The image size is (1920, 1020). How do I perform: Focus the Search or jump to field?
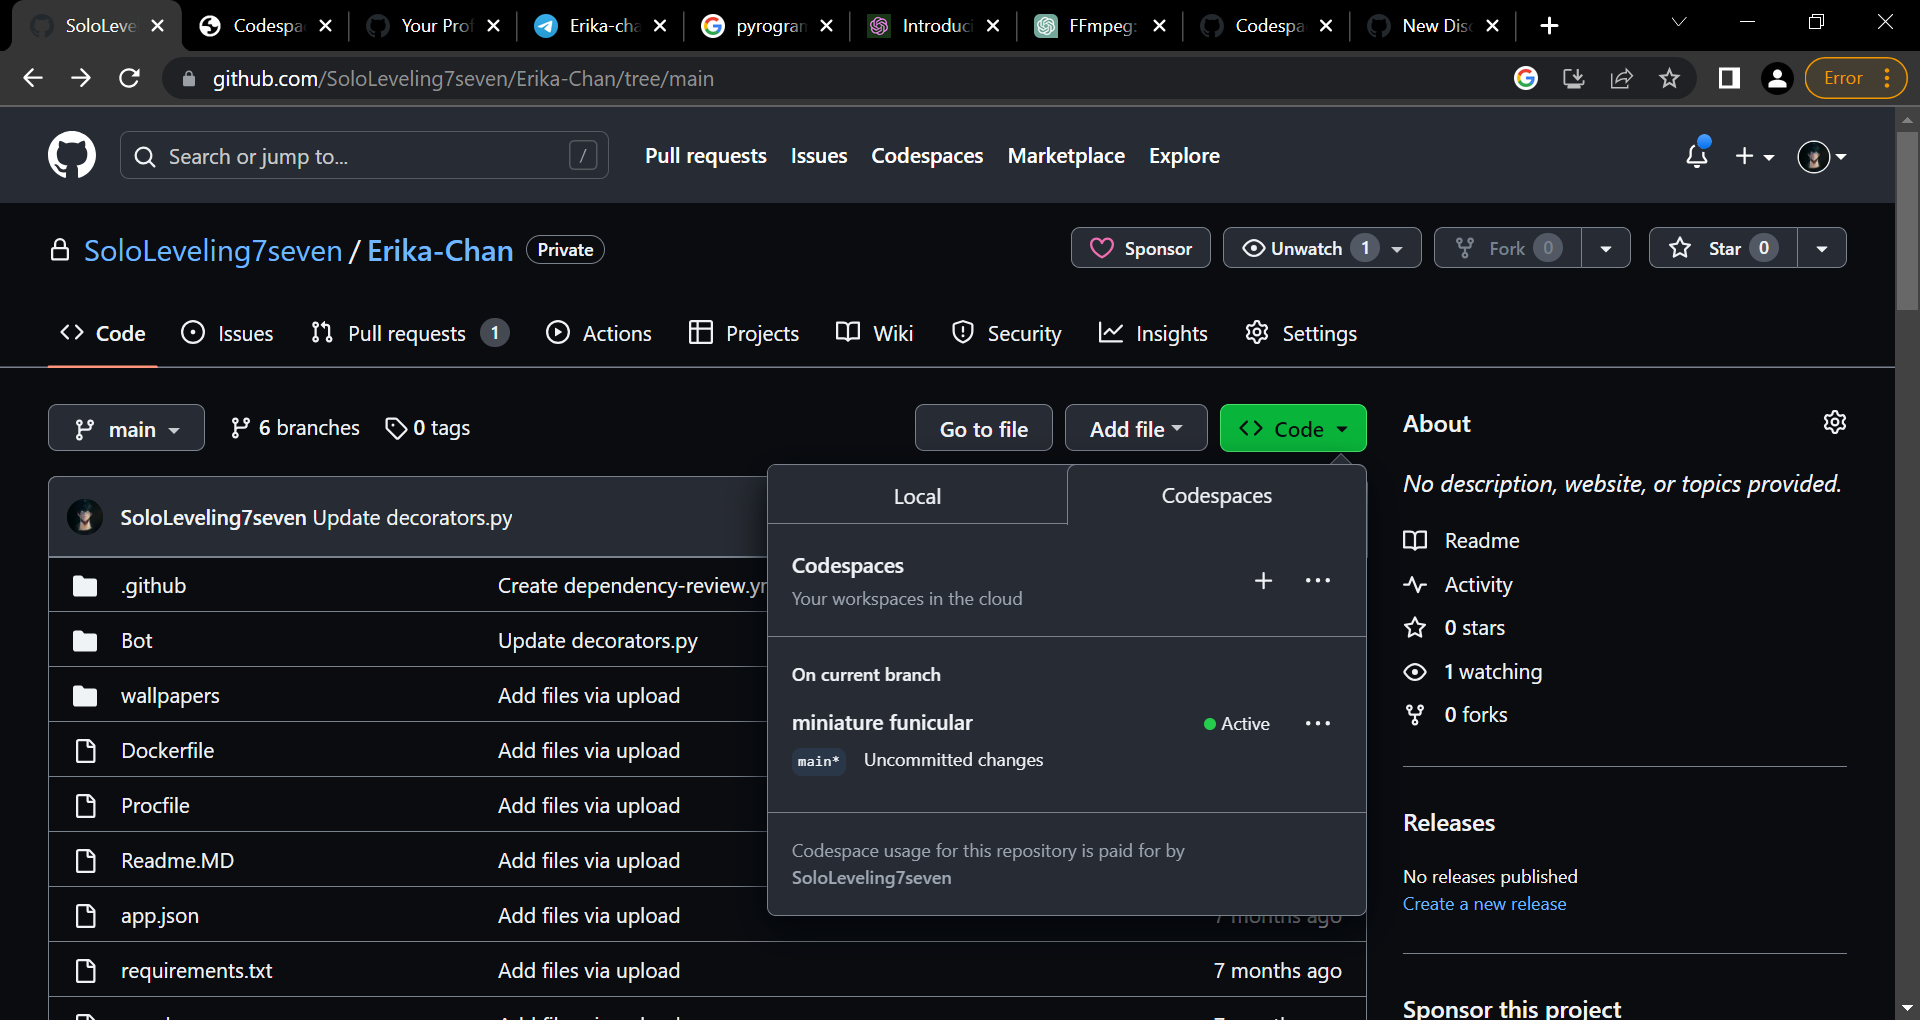364,156
